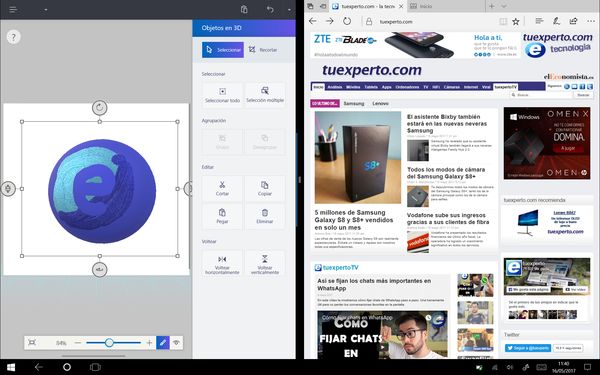Click the paste icon in Paint 3D top bar
This screenshot has width=600, height=375.
[244, 10]
